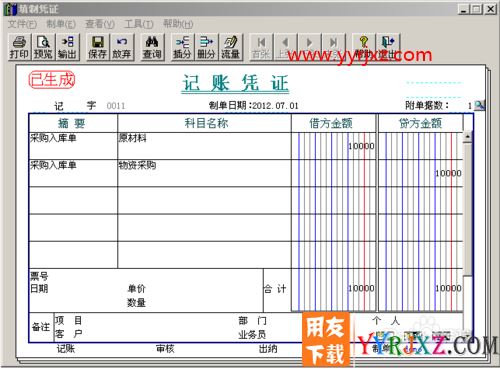Click the first 采购入库单 summary cell
500x369 pixels.
[x=73, y=146]
